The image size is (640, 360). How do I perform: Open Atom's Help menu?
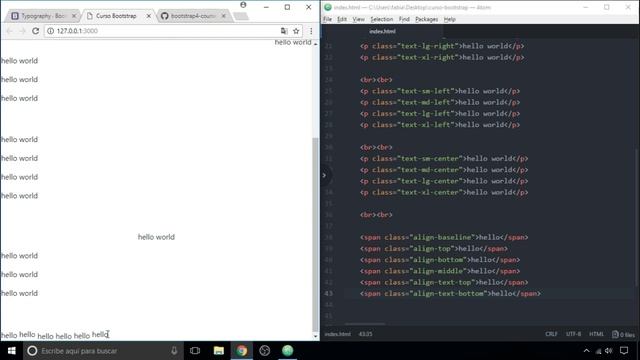click(x=449, y=19)
